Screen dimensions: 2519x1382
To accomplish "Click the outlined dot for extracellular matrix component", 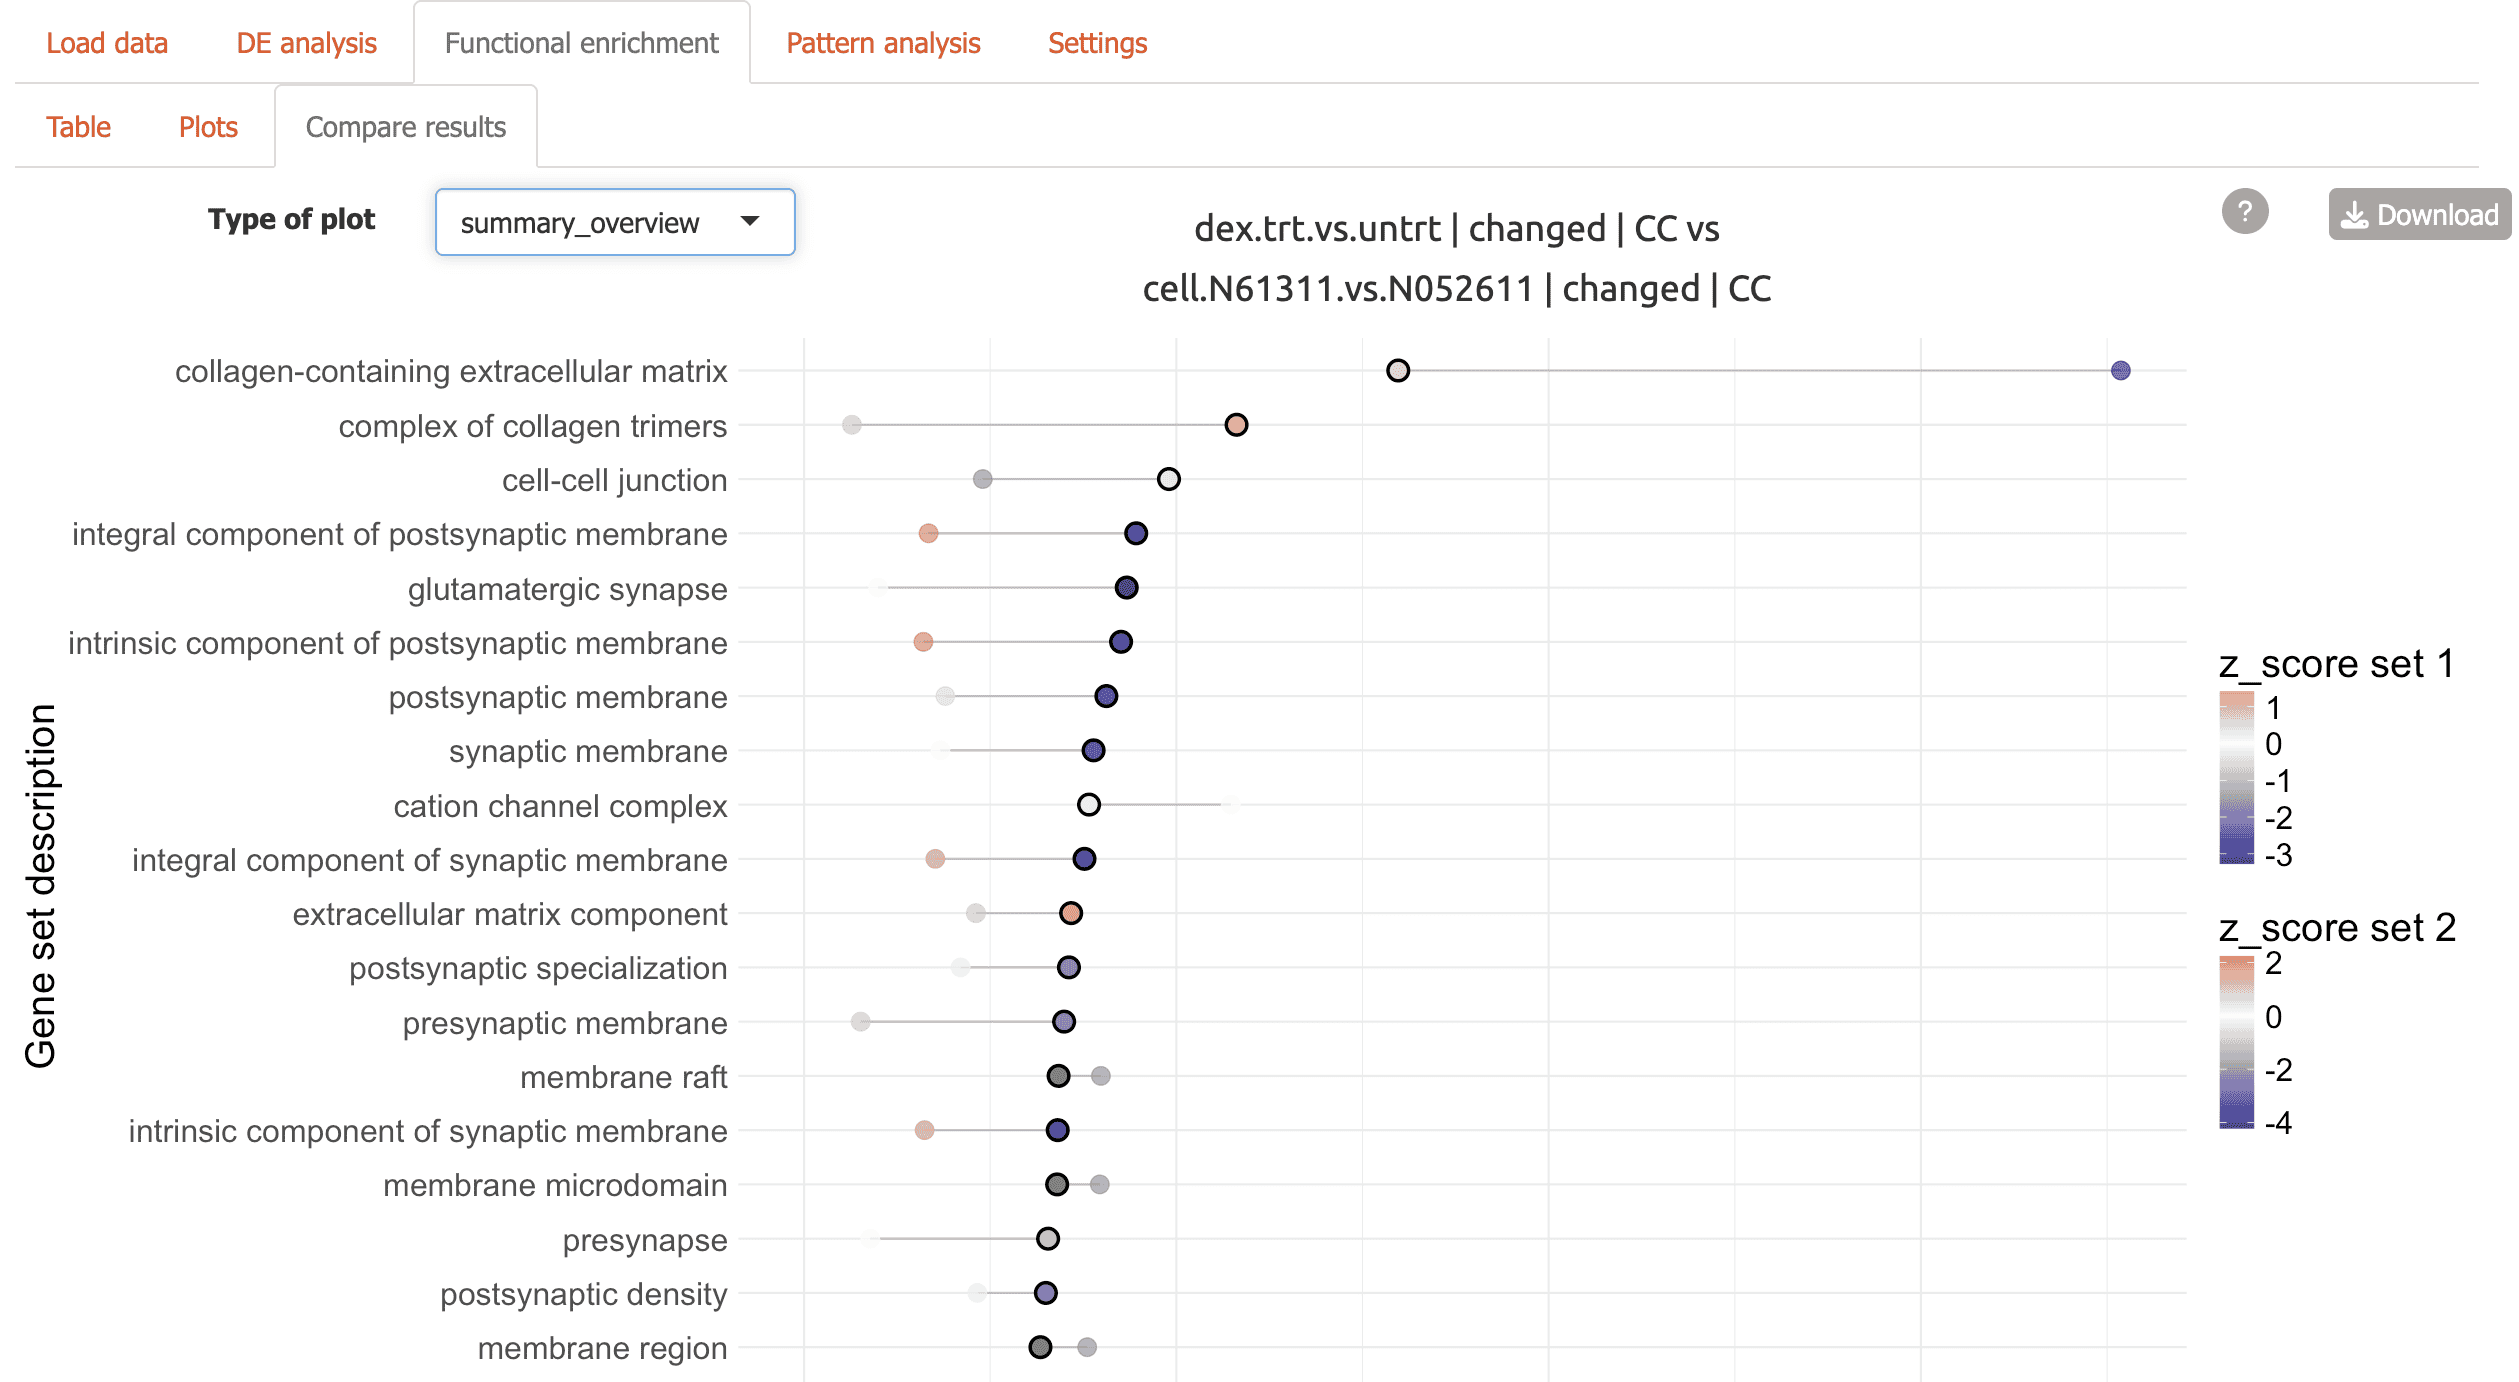I will [x=1071, y=913].
